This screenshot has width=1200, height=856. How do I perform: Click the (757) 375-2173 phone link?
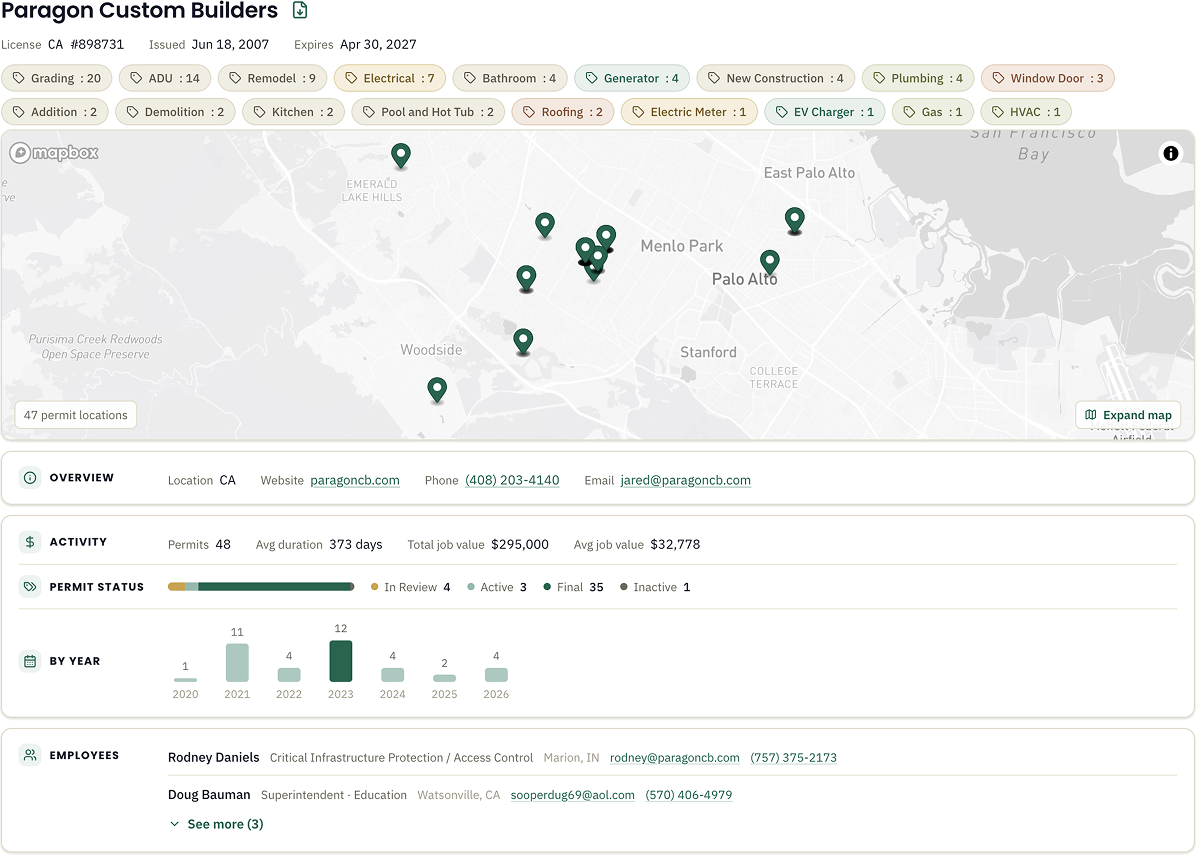click(794, 758)
